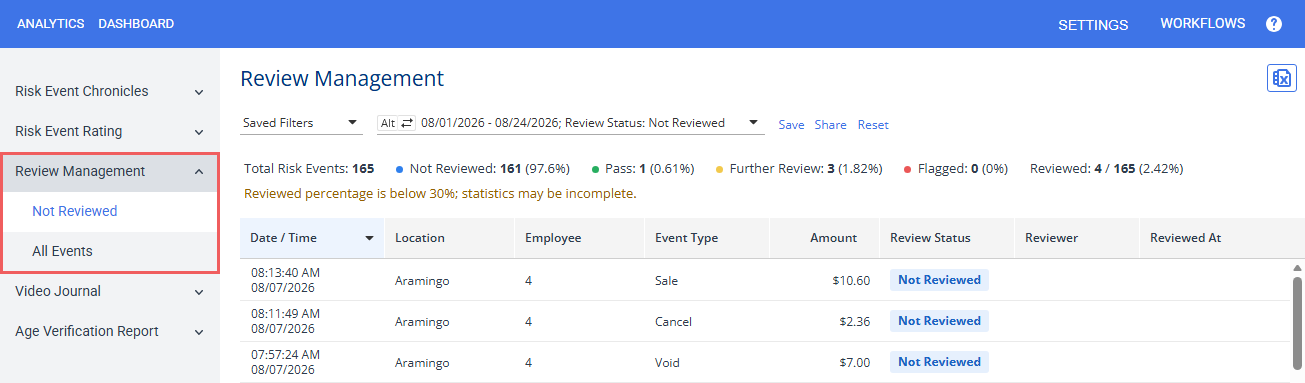Open the Workflows menu

tap(1203, 23)
